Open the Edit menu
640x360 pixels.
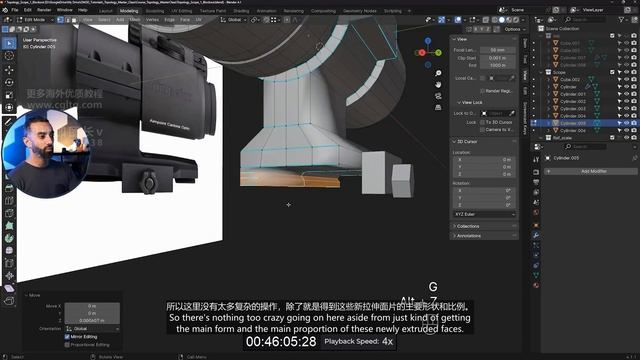point(28,10)
